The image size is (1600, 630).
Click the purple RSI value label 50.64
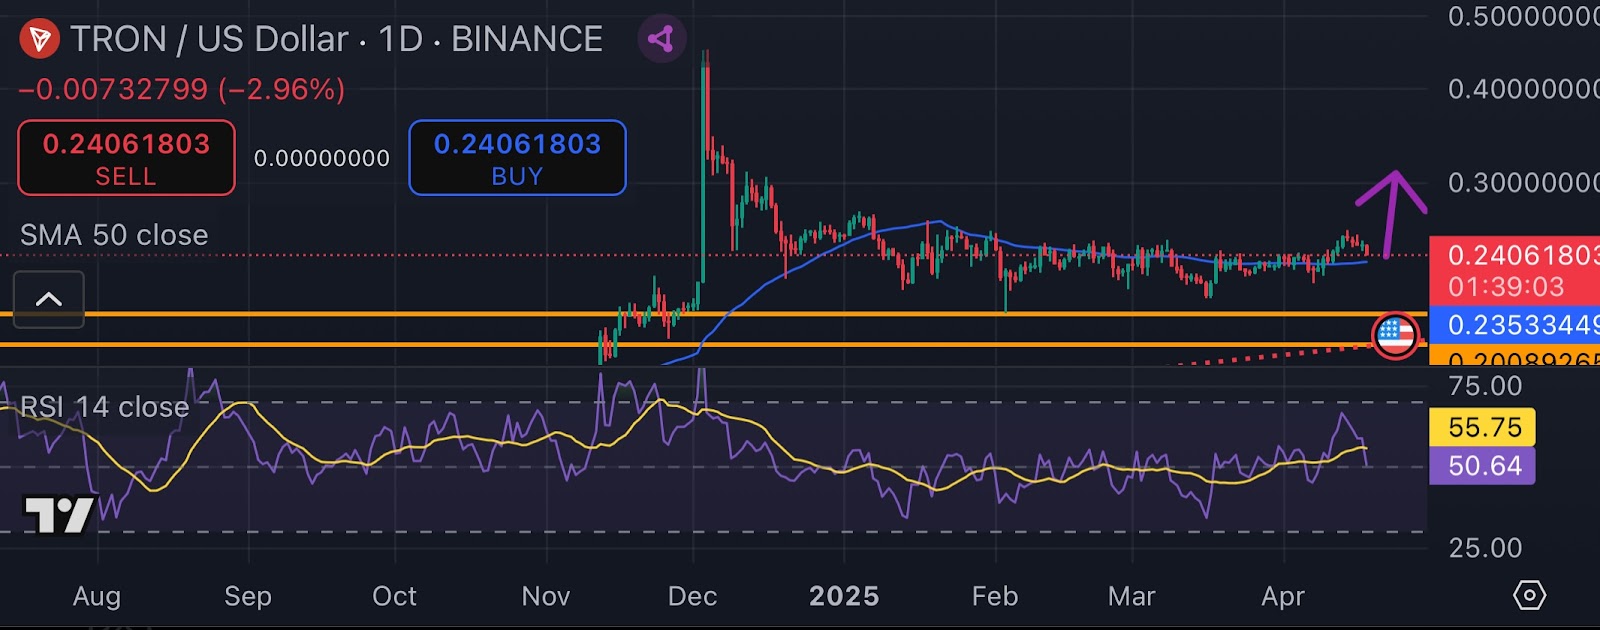point(1483,466)
